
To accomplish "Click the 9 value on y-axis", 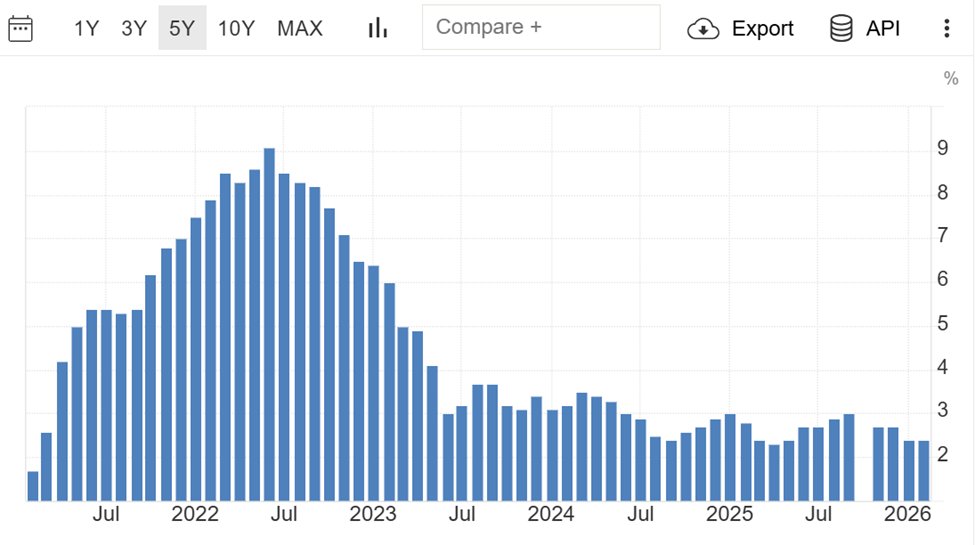I will click(x=943, y=148).
